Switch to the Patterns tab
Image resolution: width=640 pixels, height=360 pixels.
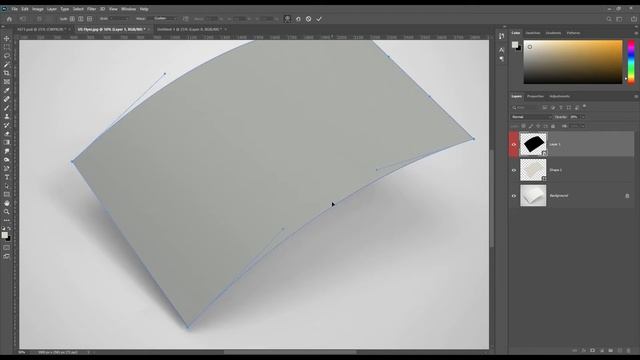click(x=573, y=33)
